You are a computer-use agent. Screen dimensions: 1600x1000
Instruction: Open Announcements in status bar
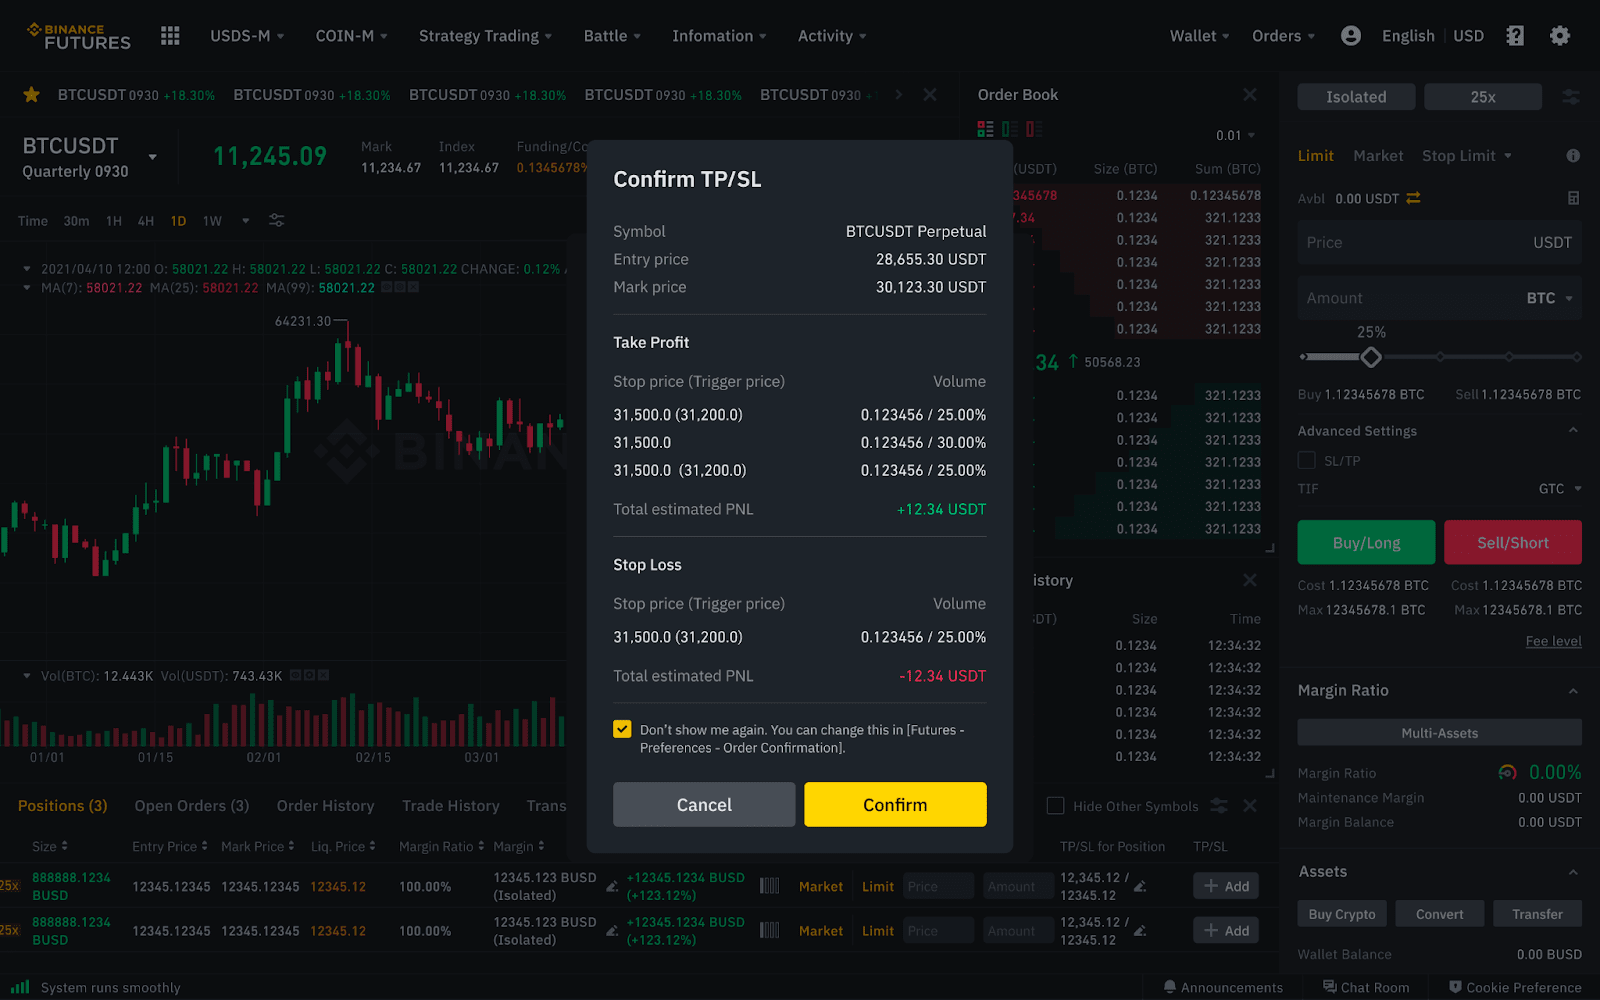click(1223, 987)
